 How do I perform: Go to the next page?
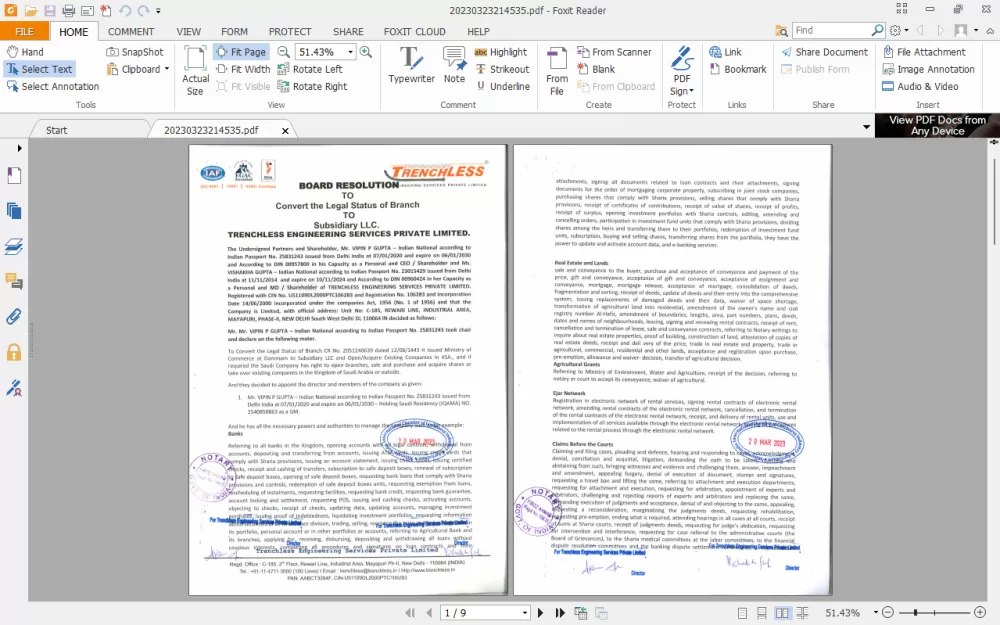coord(541,613)
